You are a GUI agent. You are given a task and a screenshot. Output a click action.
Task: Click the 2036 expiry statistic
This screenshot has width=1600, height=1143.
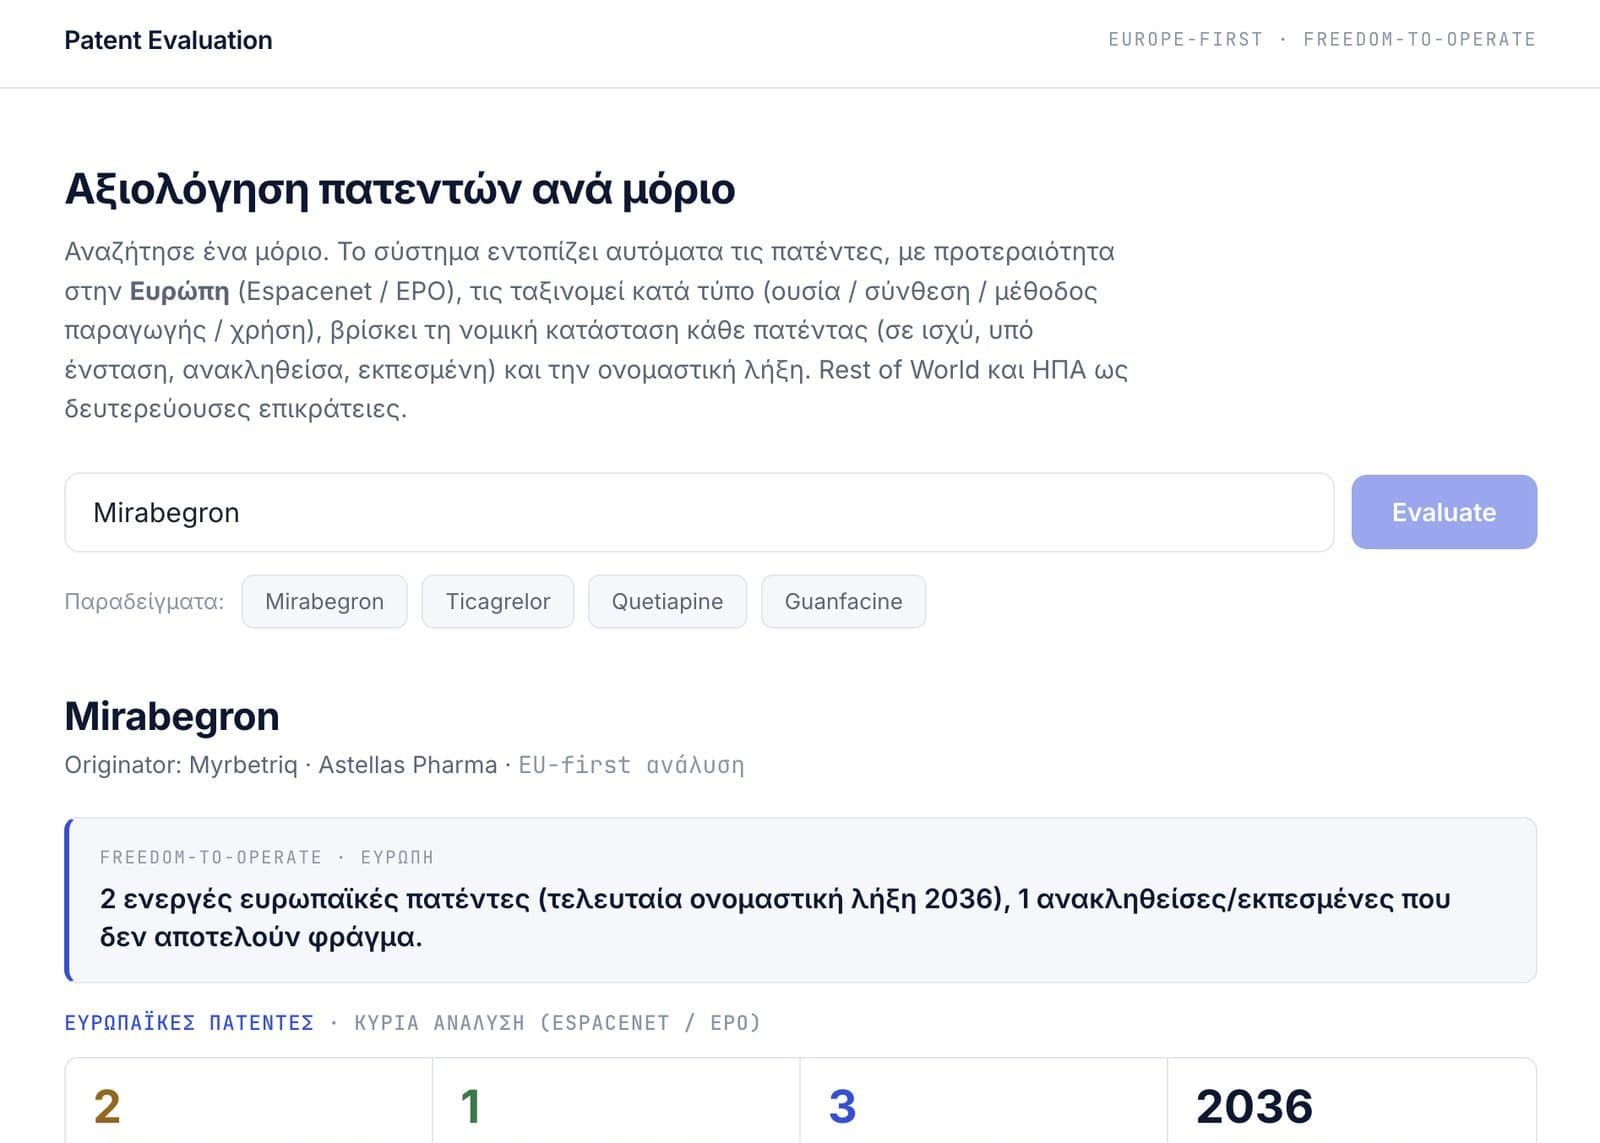click(x=1254, y=1107)
